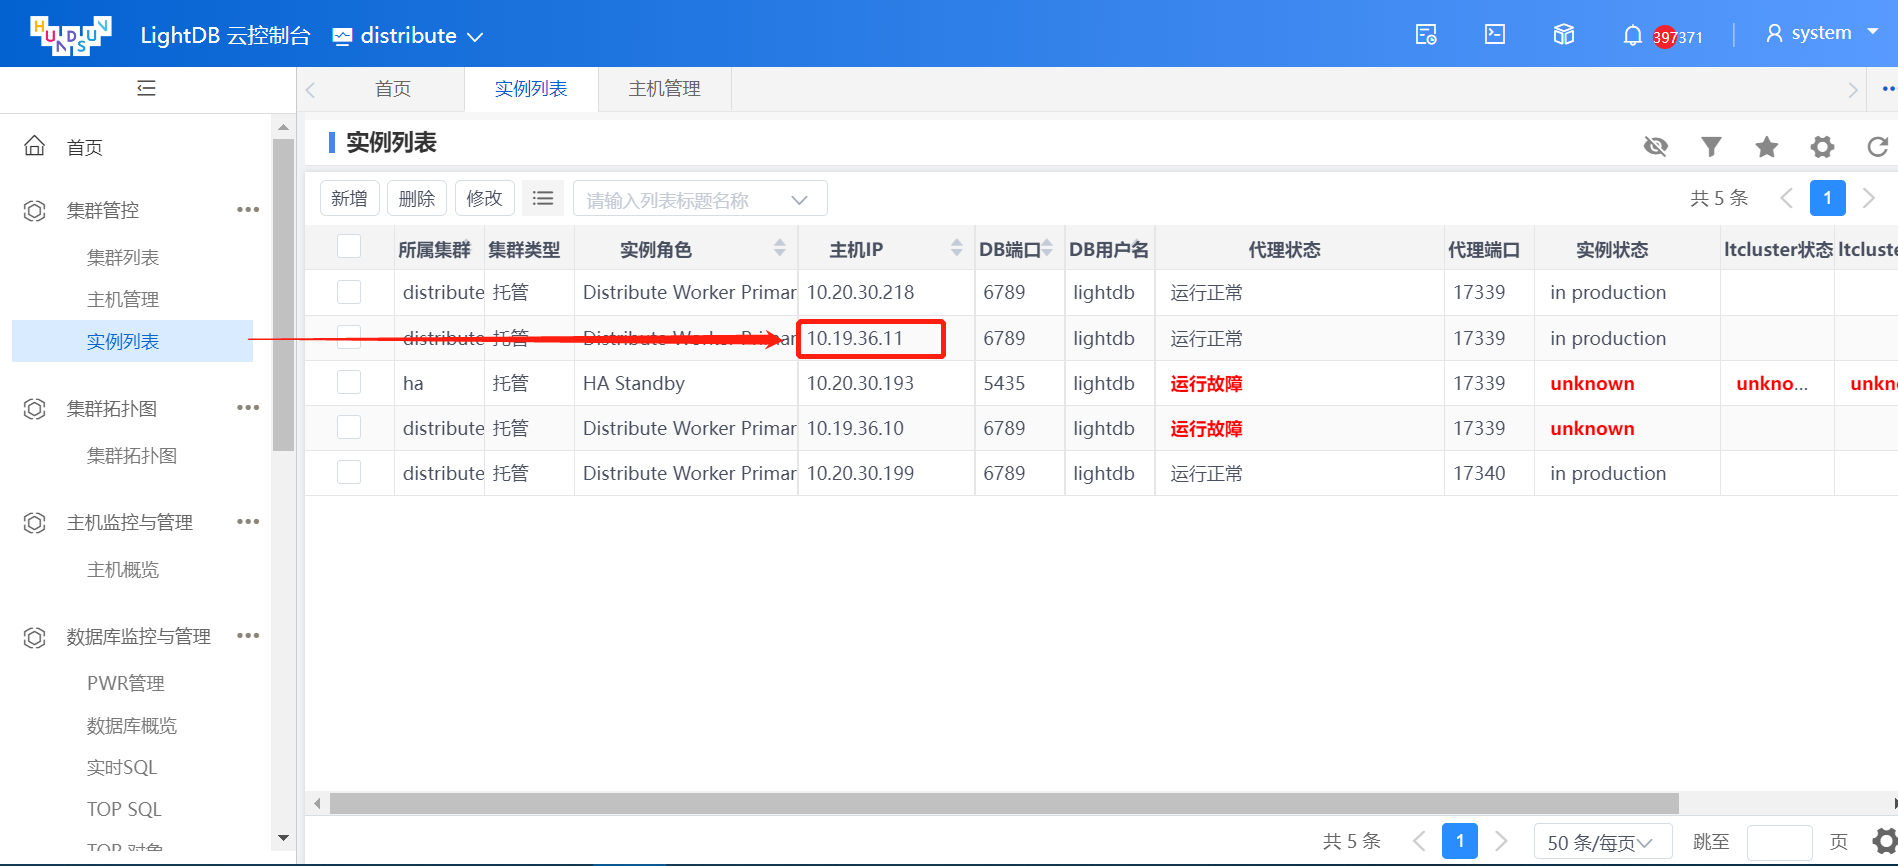
Task: Click the table horizontal scrollbar
Action: click(1004, 803)
